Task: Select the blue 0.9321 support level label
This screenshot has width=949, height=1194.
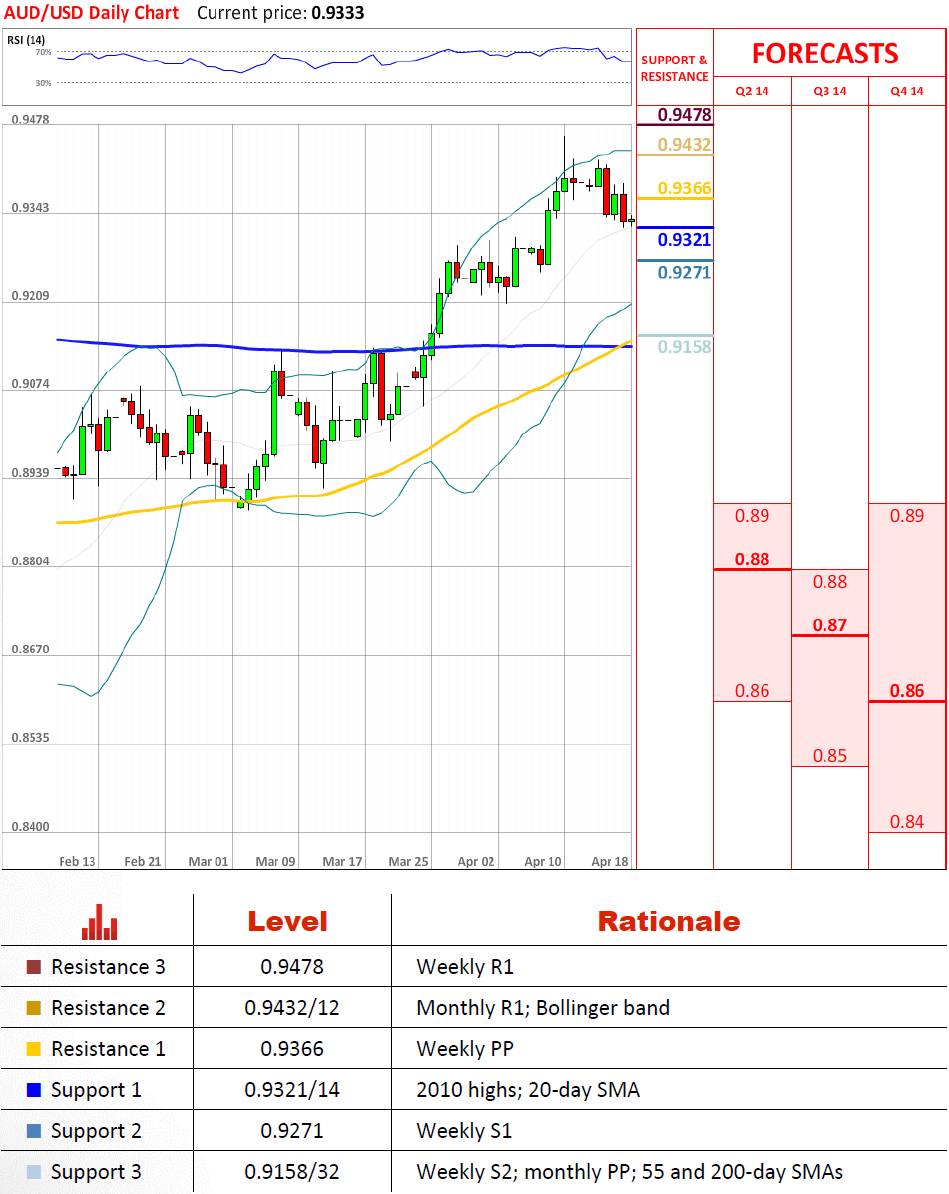Action: (x=684, y=240)
